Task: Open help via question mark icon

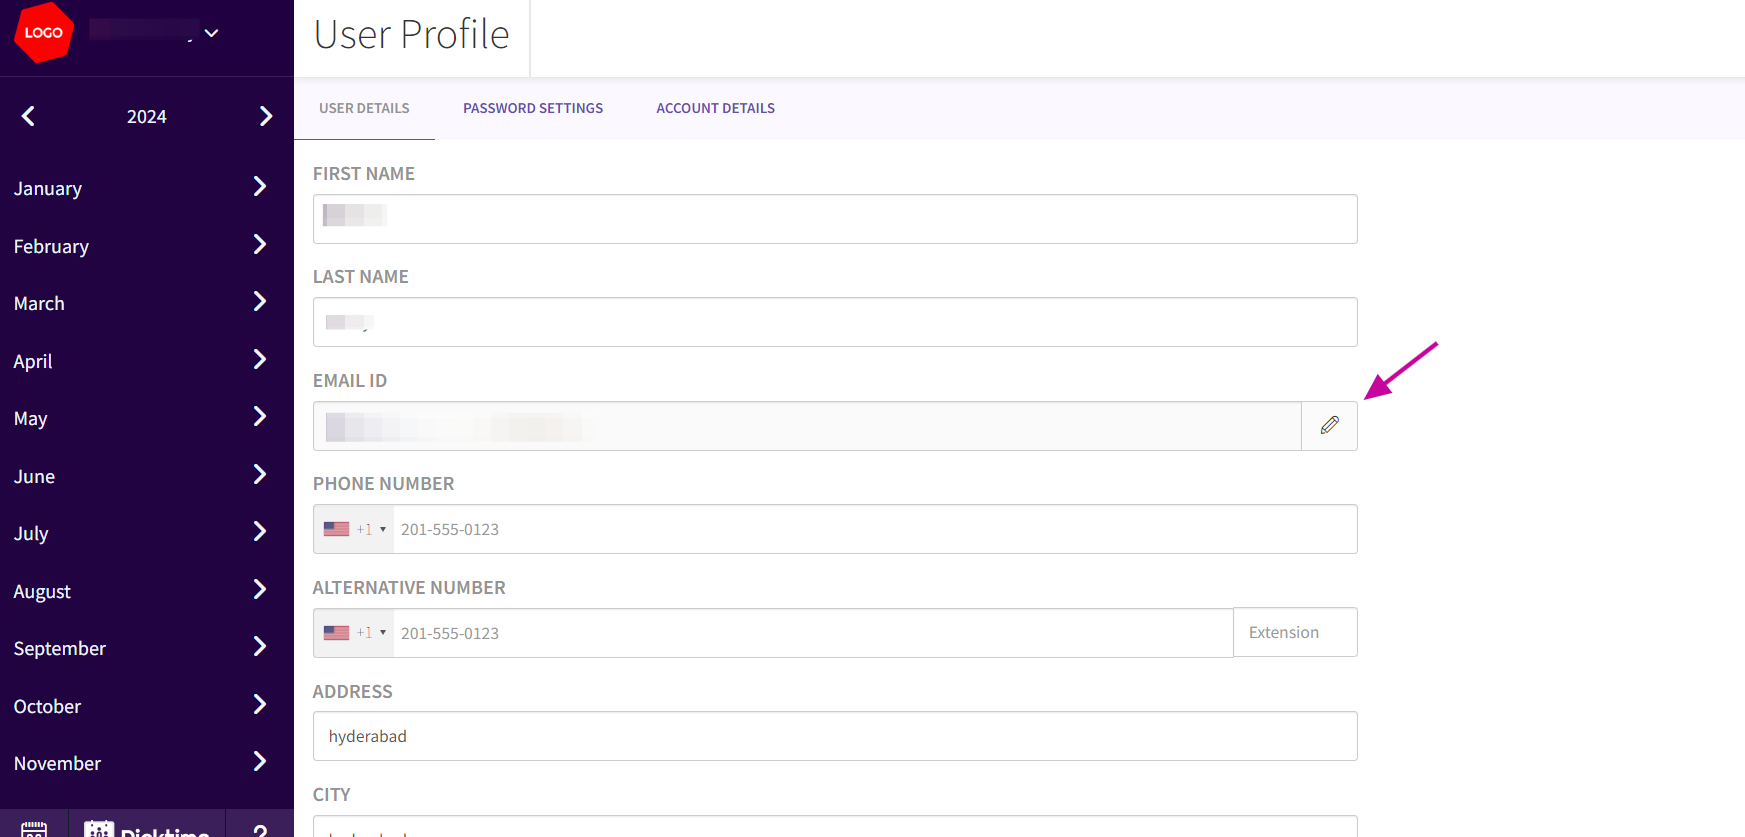Action: tap(260, 828)
